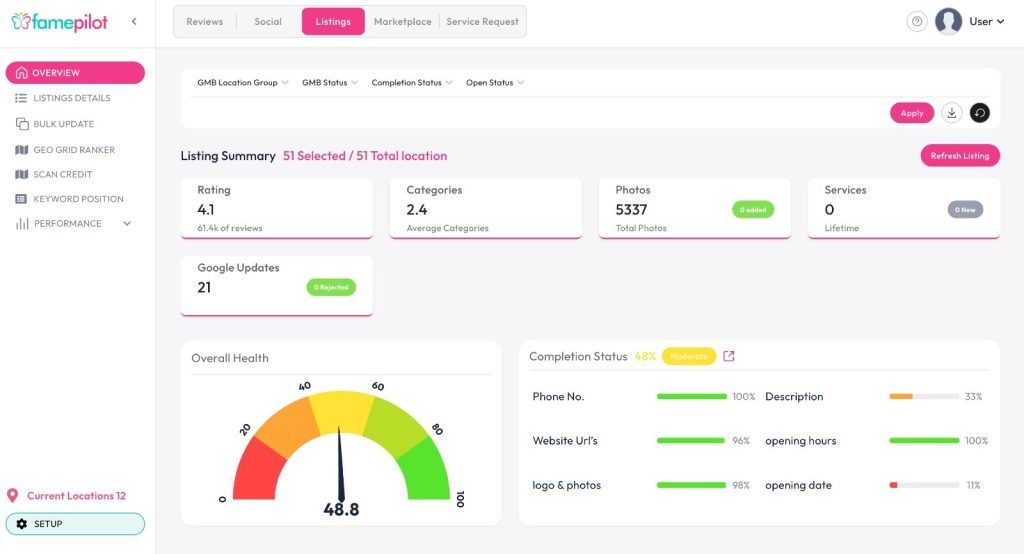This screenshot has height=554, width=1024.
Task: Expand the GMB Status filter dropdown
Action: [x=330, y=82]
